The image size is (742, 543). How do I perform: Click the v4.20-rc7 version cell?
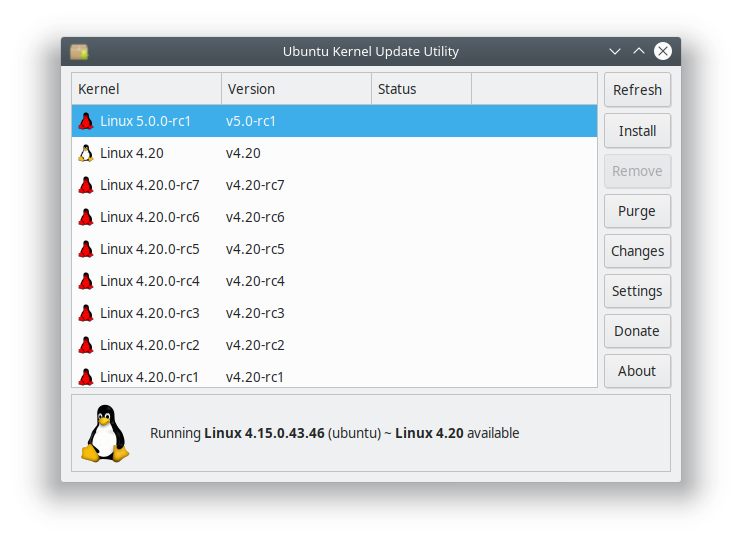tap(255, 185)
